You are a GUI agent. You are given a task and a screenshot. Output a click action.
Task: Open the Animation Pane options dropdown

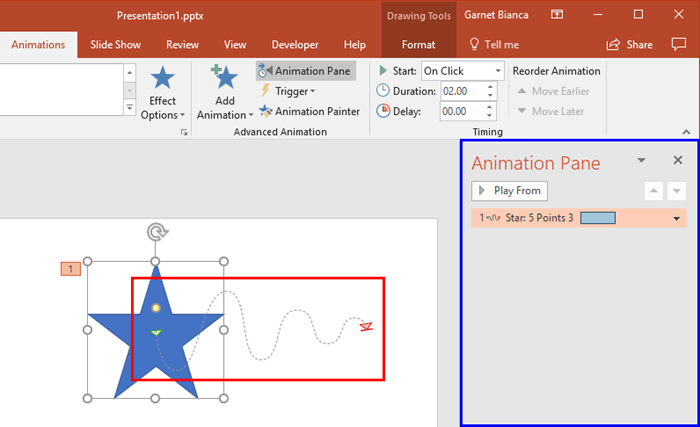(642, 160)
